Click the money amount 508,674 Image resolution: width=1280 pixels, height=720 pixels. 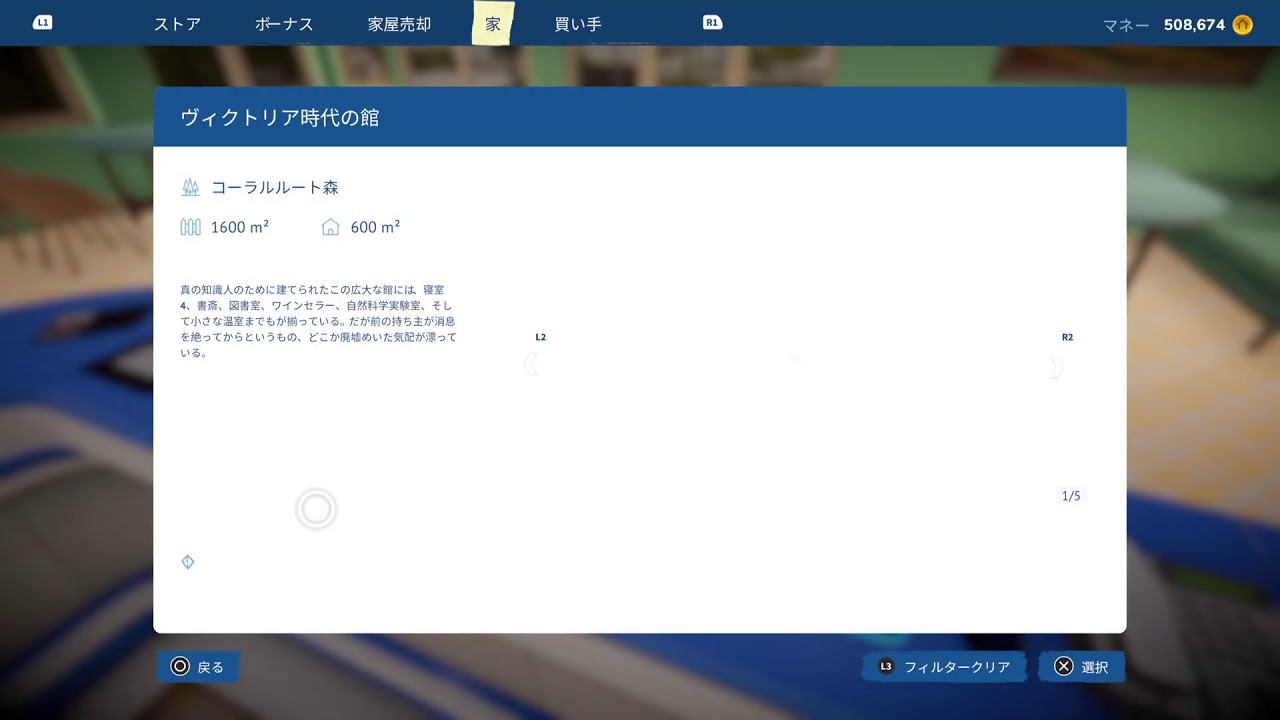1194,25
